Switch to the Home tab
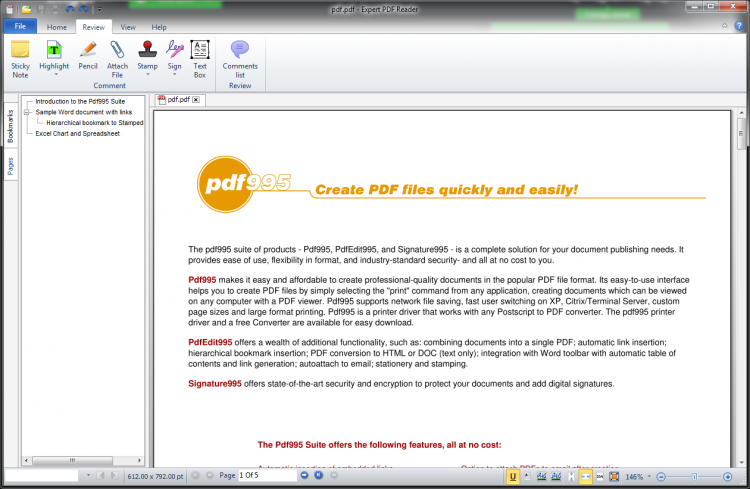This screenshot has width=750, height=489. pyautogui.click(x=56, y=27)
